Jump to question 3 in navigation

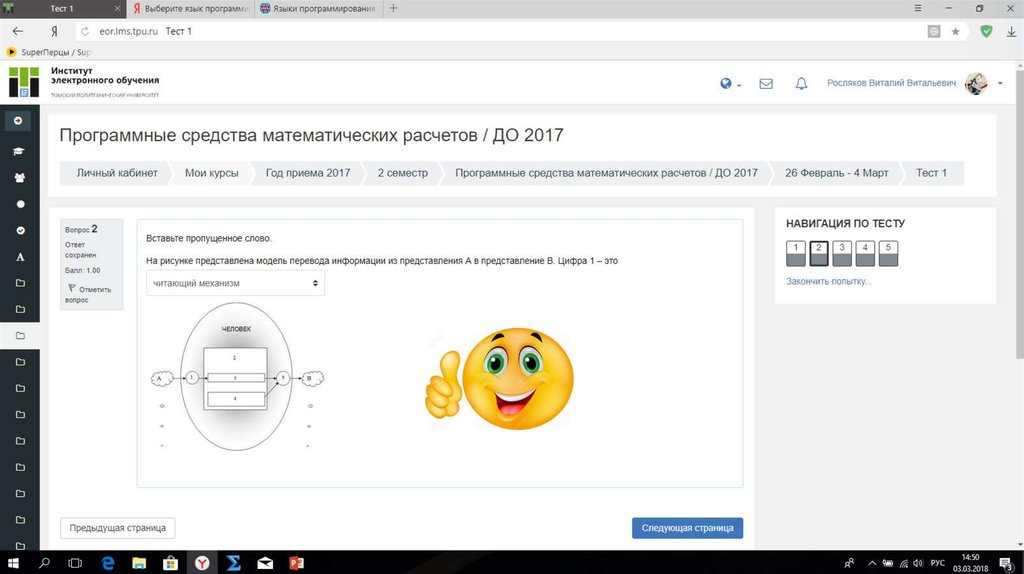coord(842,253)
